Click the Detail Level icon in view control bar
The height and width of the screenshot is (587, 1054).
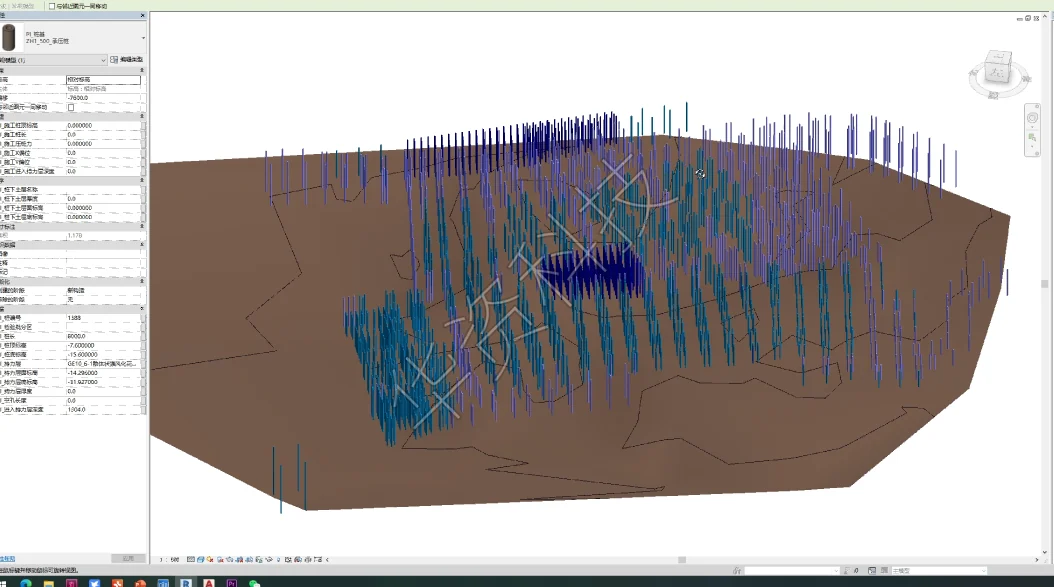pos(191,559)
